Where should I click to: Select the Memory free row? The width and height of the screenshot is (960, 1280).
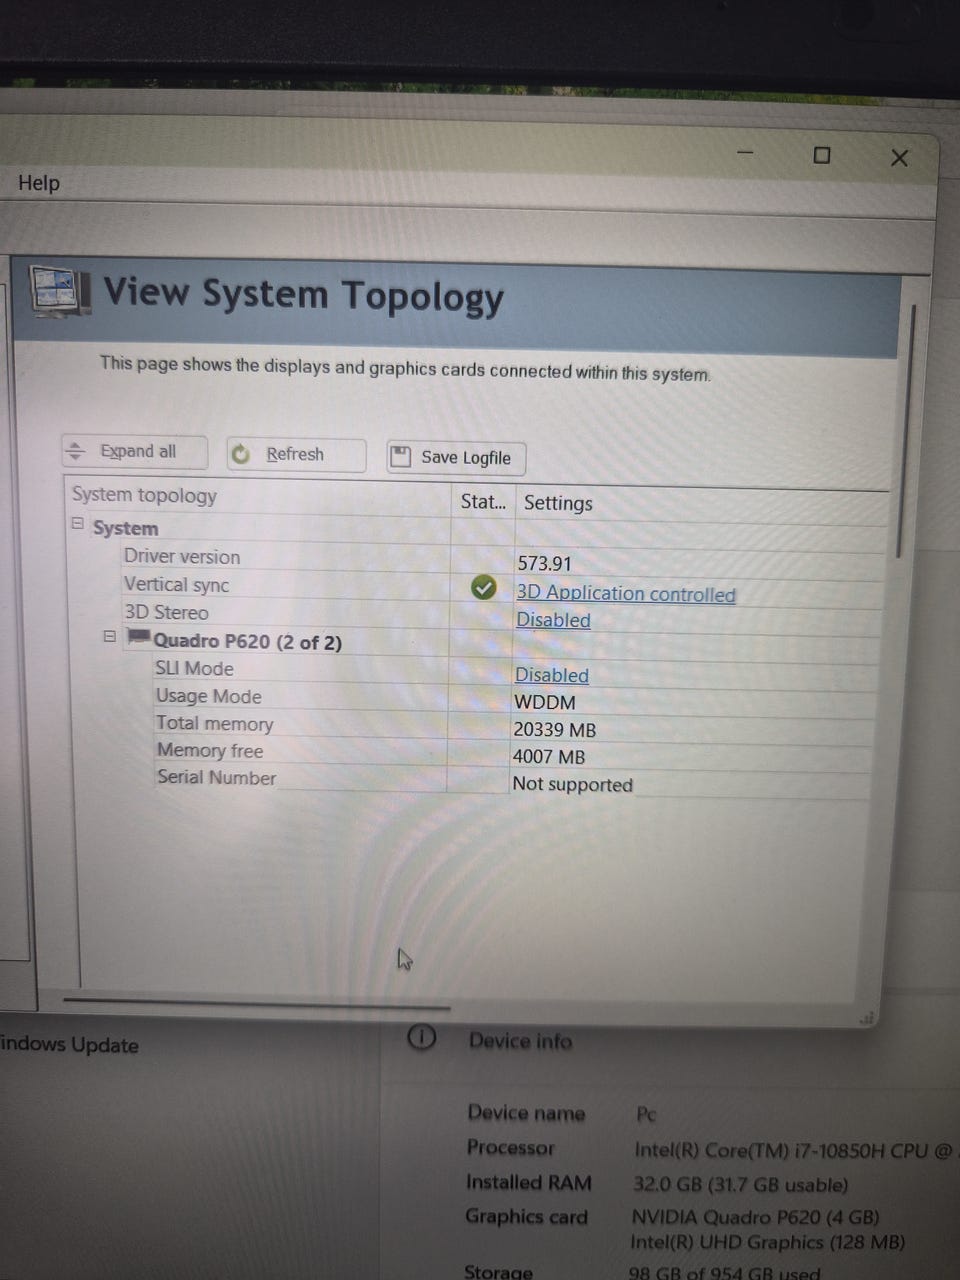point(512,753)
